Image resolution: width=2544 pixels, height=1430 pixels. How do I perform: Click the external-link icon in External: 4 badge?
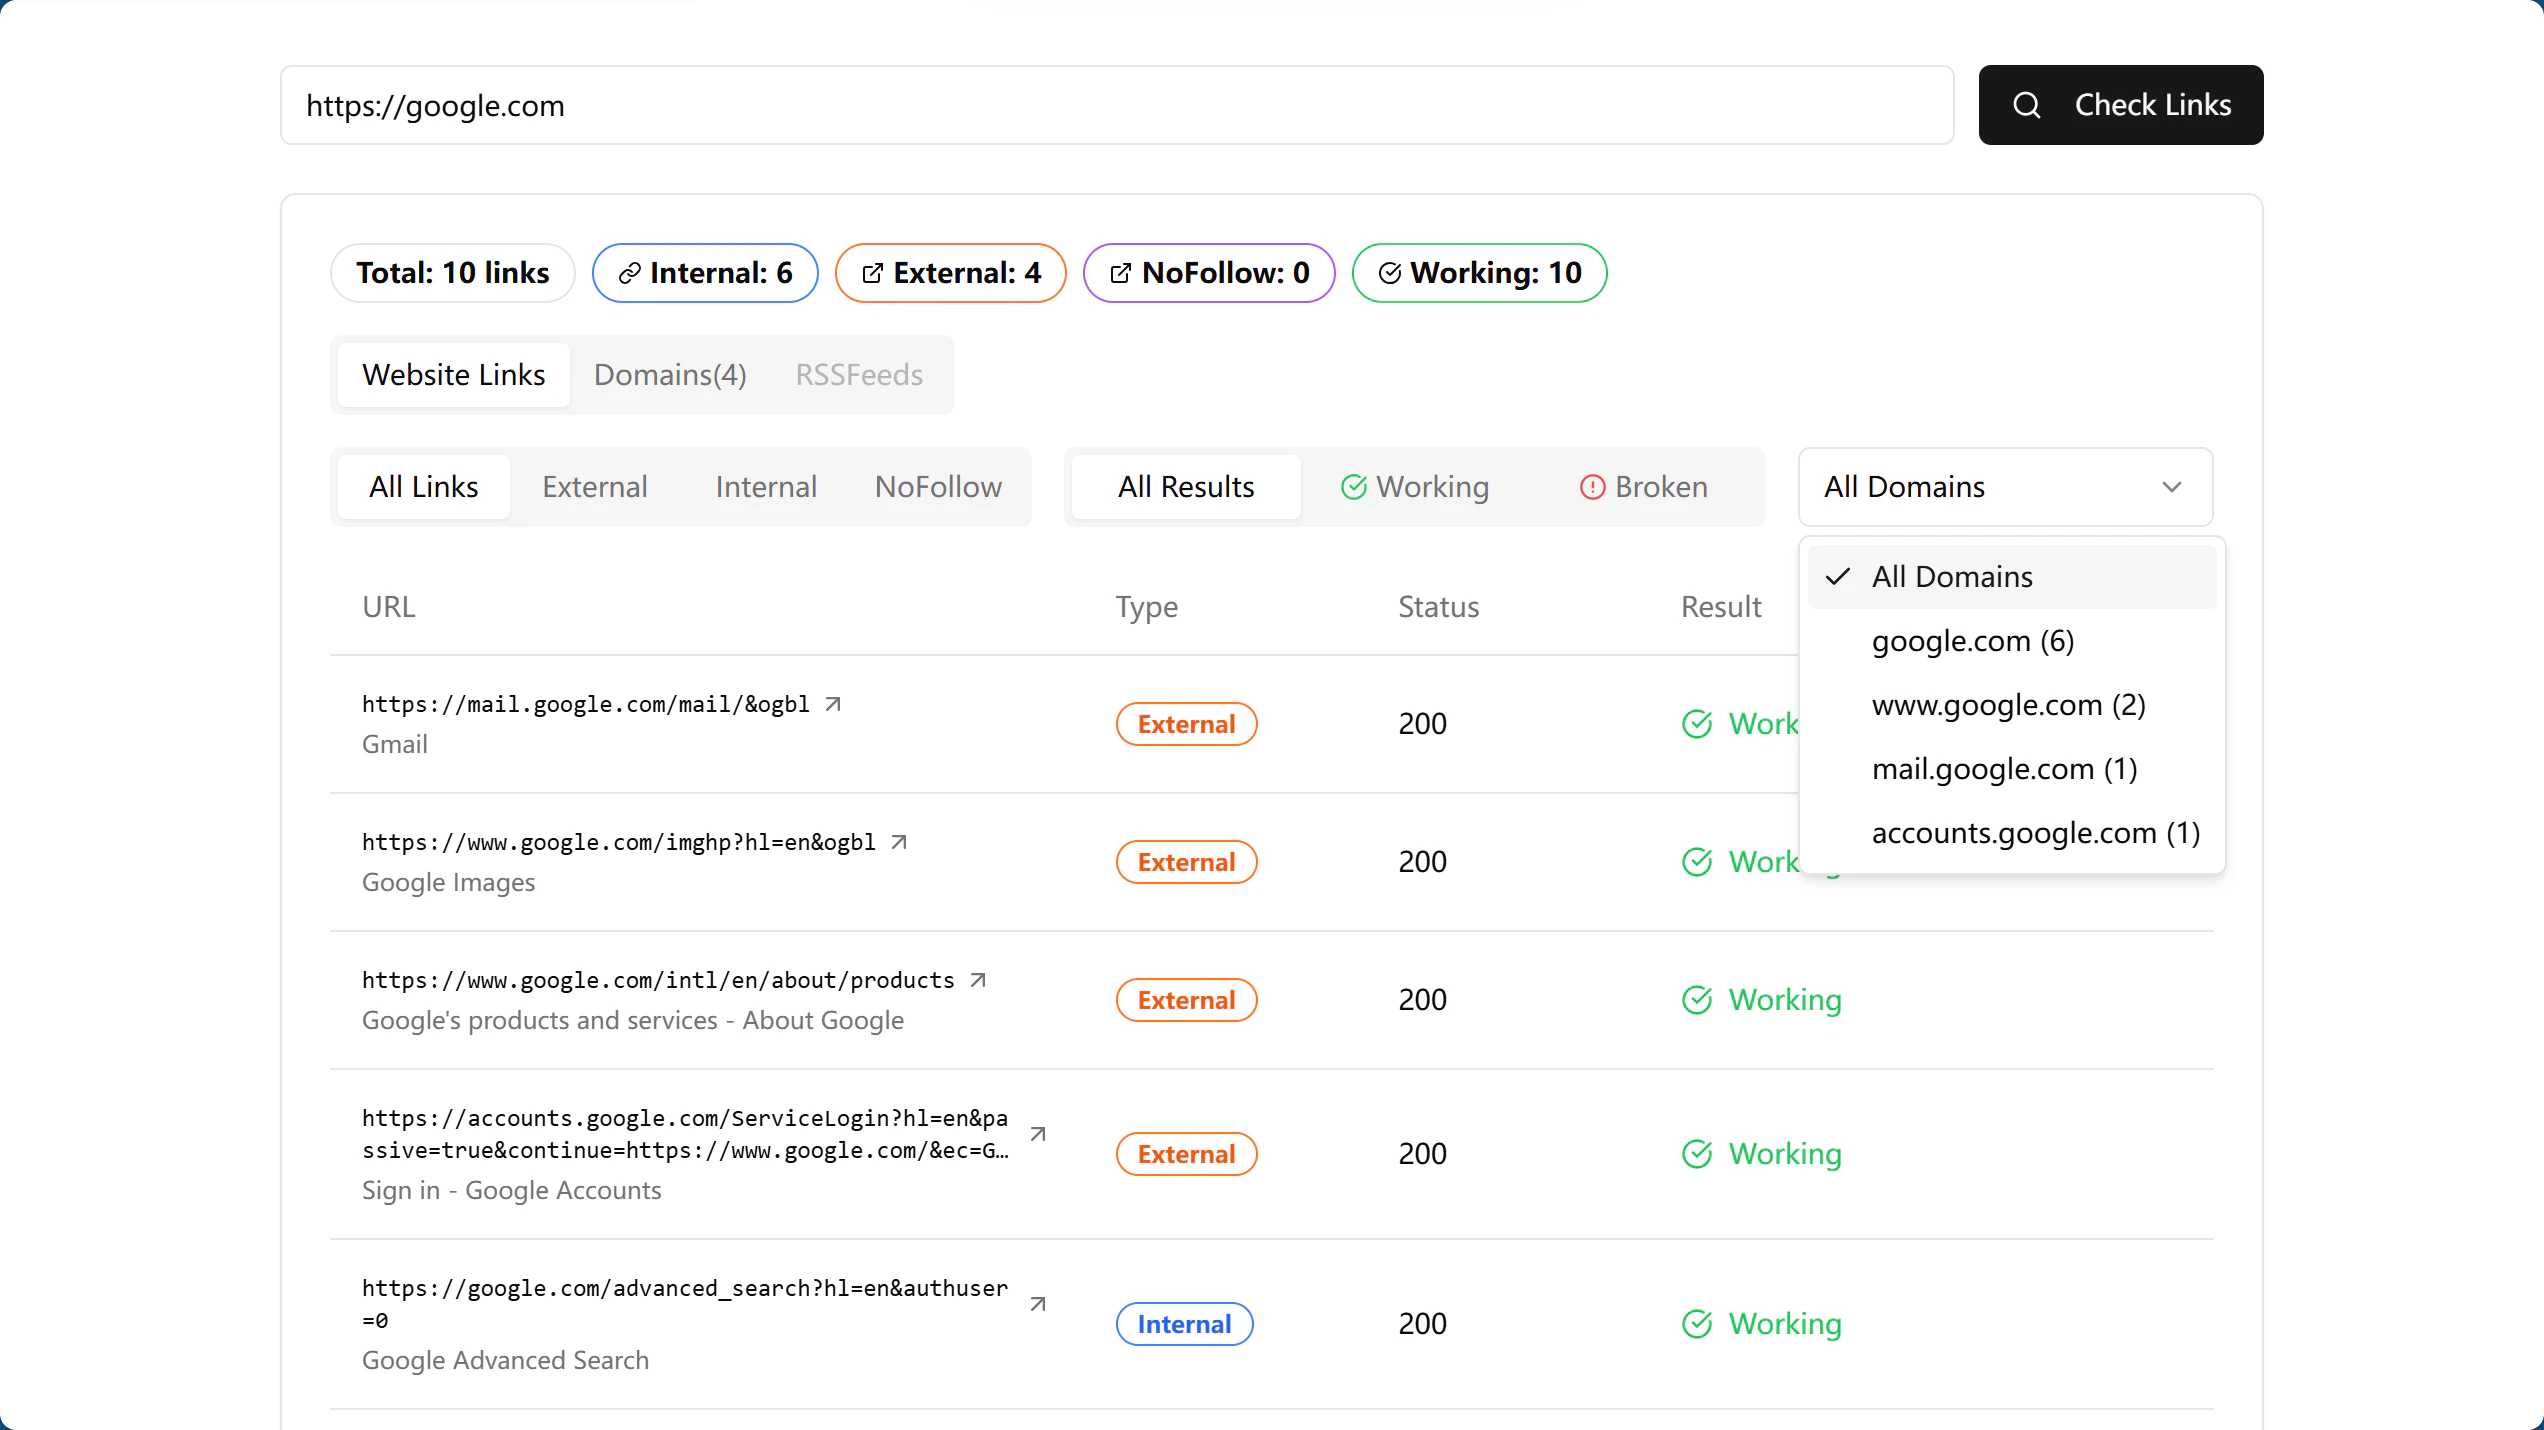click(872, 273)
